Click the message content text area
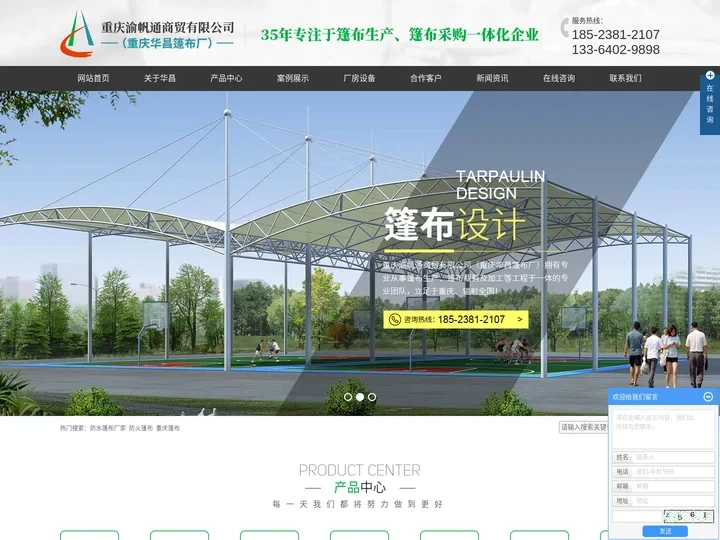Viewport: 720px width, 540px height. pos(663,429)
